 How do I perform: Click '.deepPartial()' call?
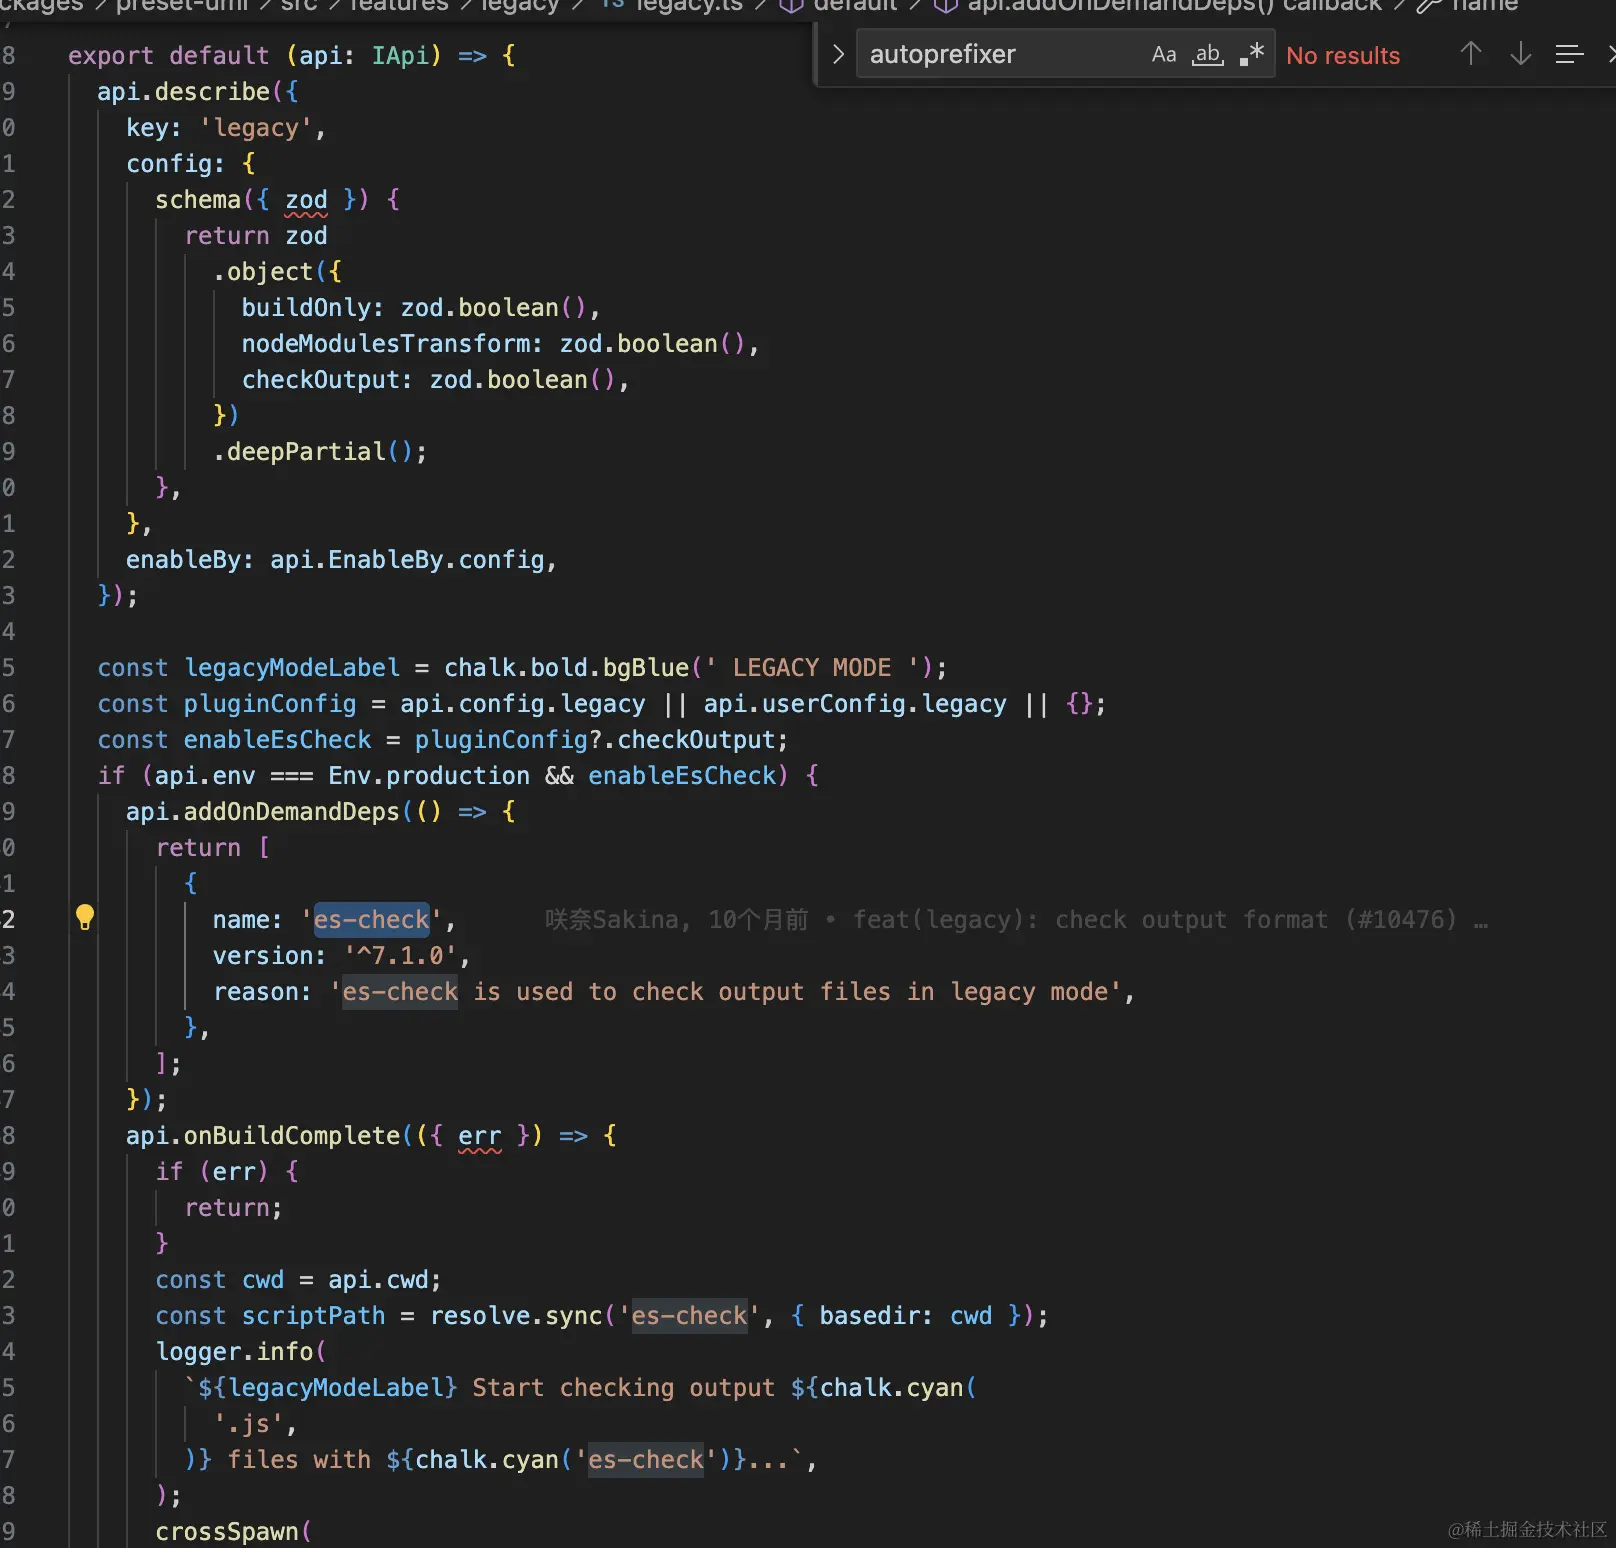320,452
